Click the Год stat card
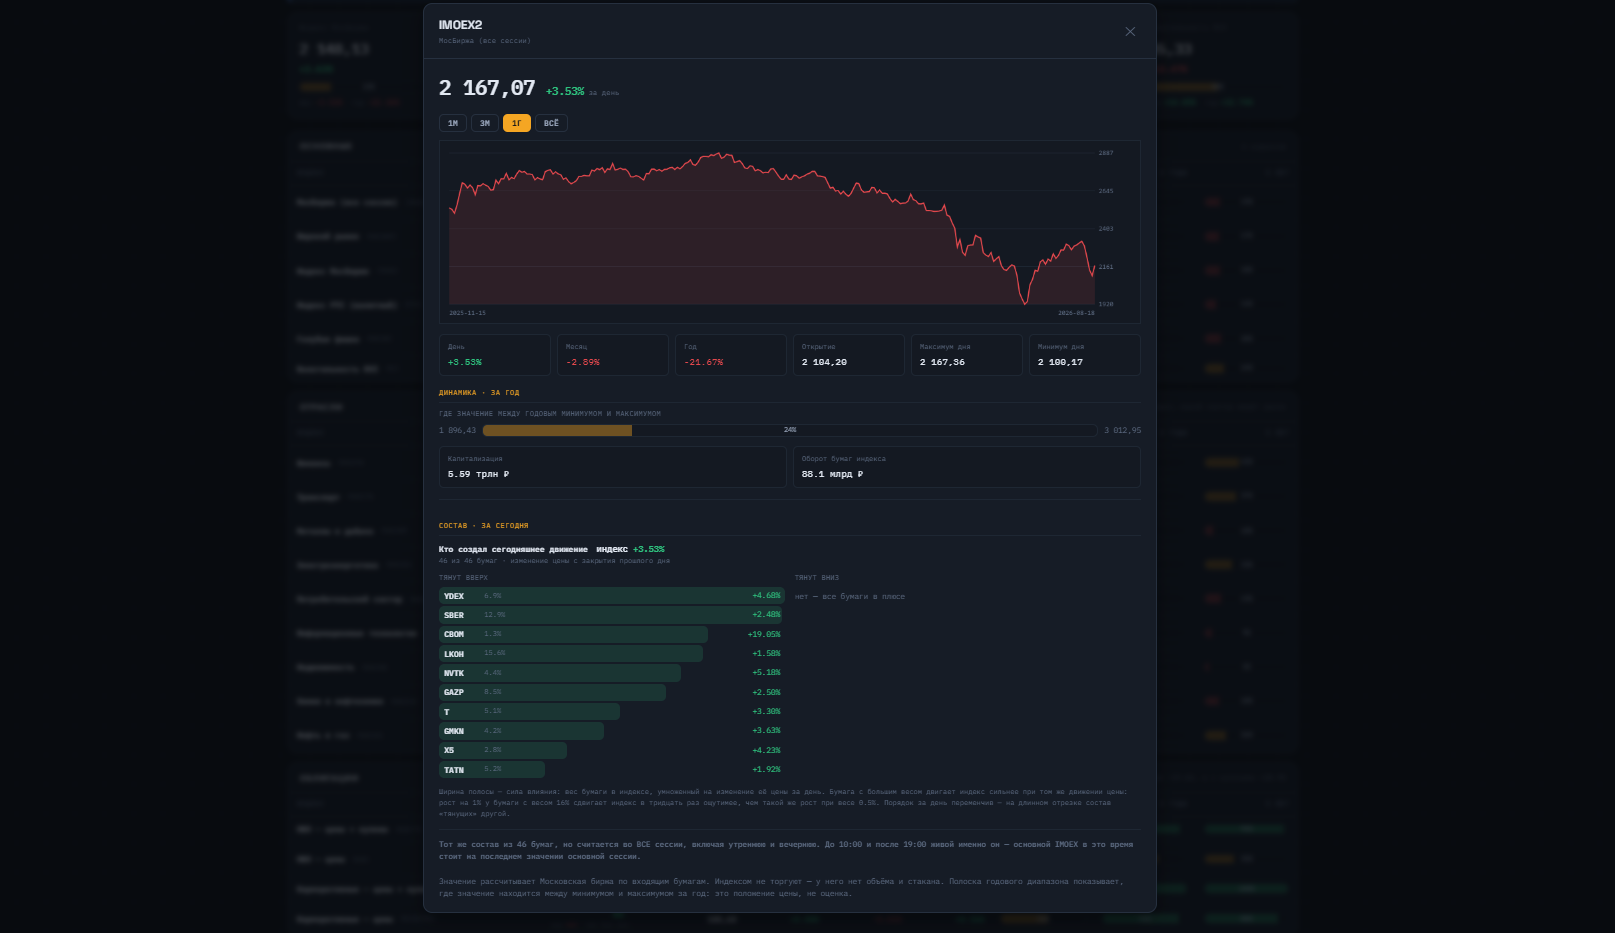The image size is (1615, 933). click(730, 355)
